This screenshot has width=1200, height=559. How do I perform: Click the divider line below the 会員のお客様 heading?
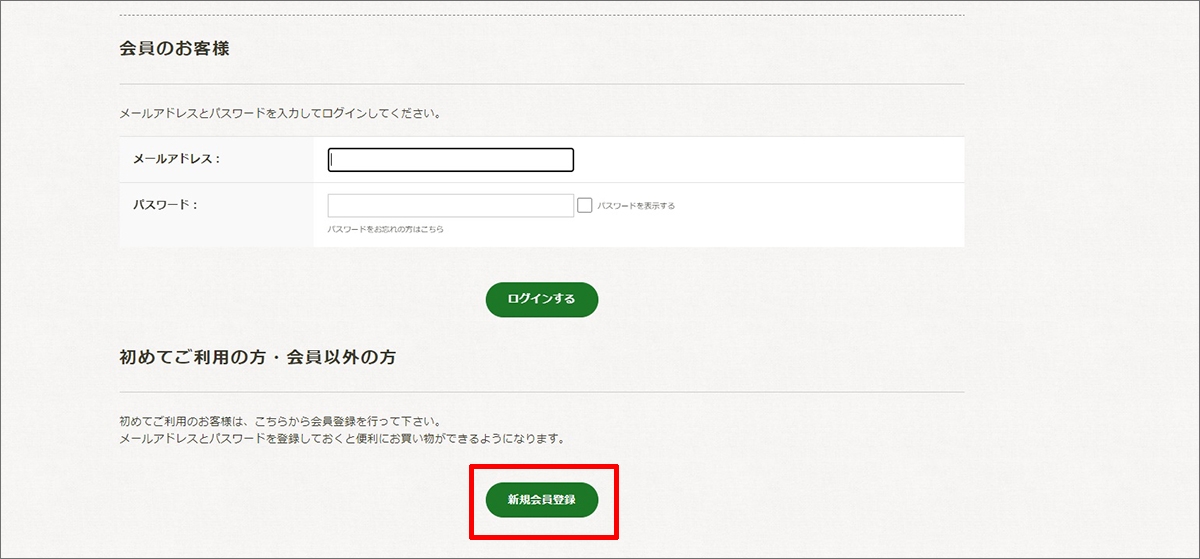[x=541, y=84]
